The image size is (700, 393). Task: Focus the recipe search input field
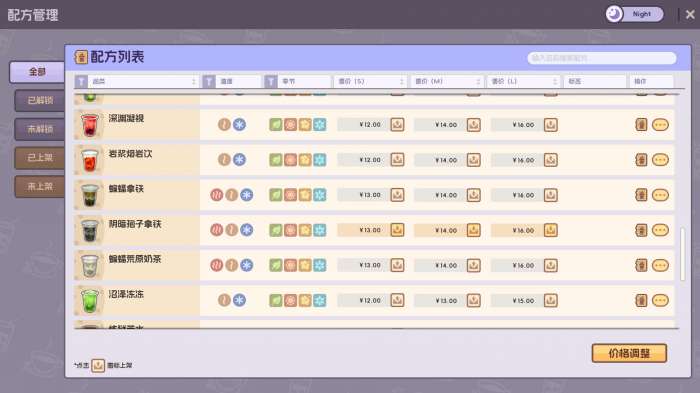pos(601,58)
